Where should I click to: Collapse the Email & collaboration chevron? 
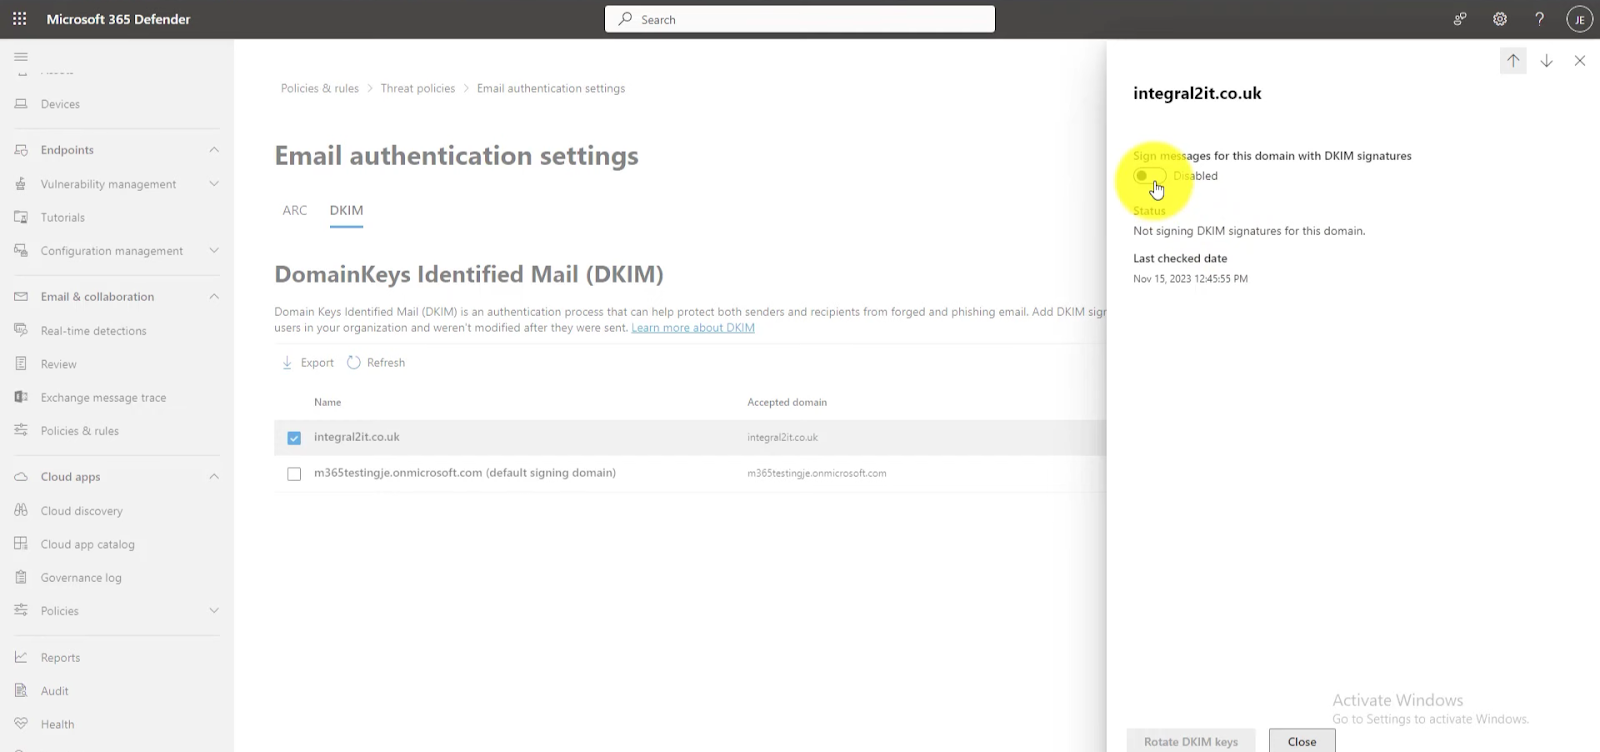click(x=214, y=297)
